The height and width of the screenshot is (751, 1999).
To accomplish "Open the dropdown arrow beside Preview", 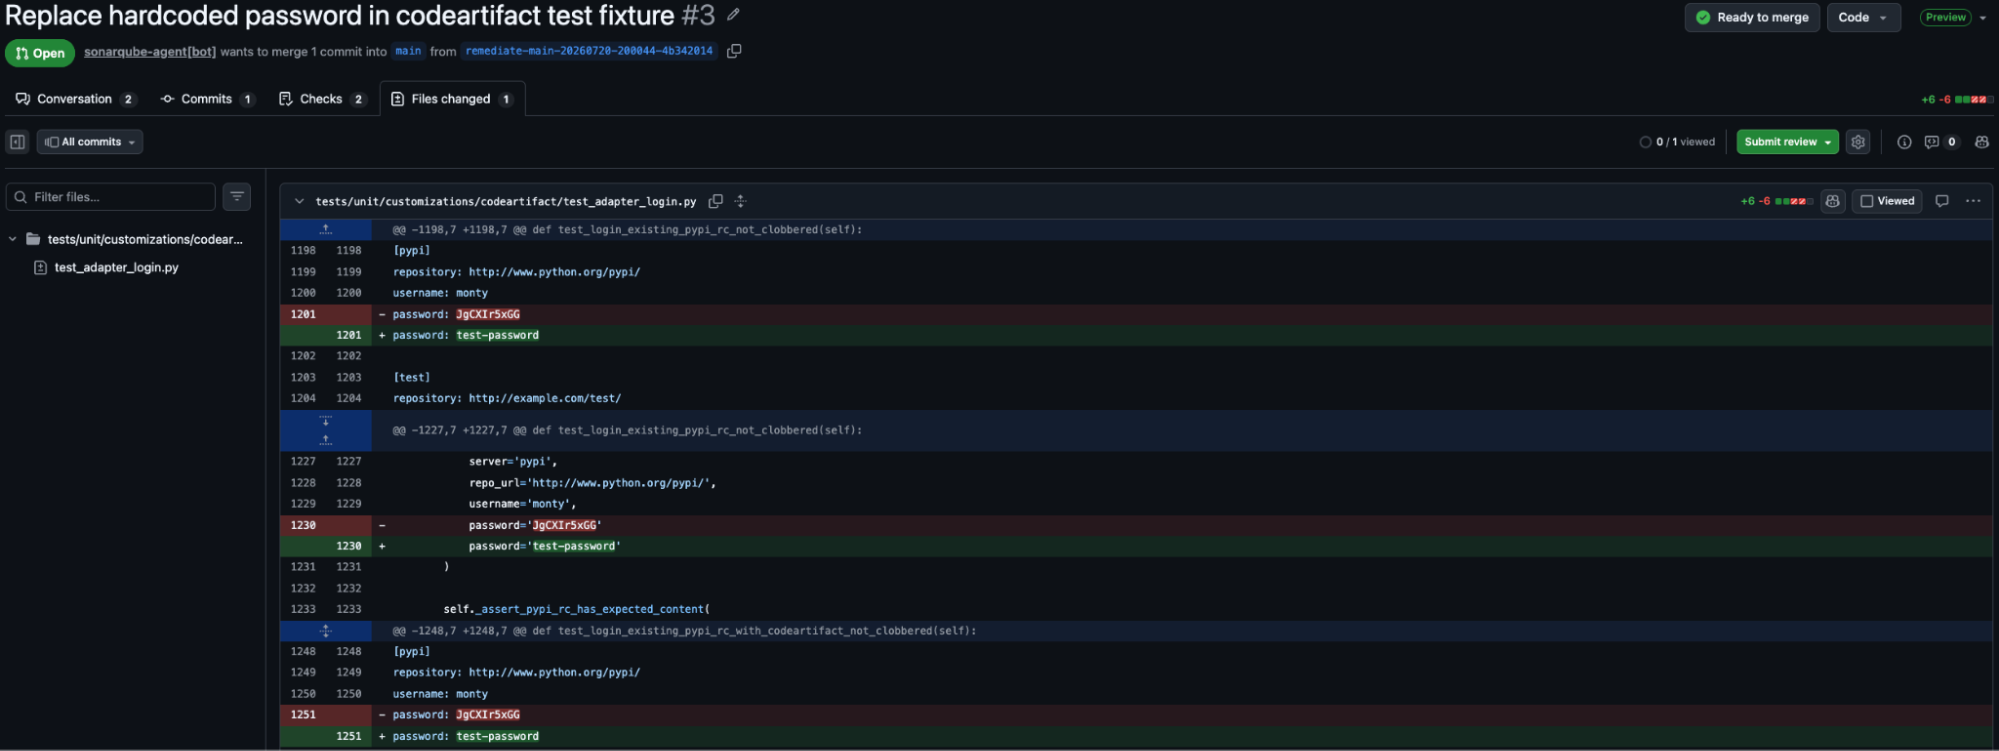I will [1983, 17].
